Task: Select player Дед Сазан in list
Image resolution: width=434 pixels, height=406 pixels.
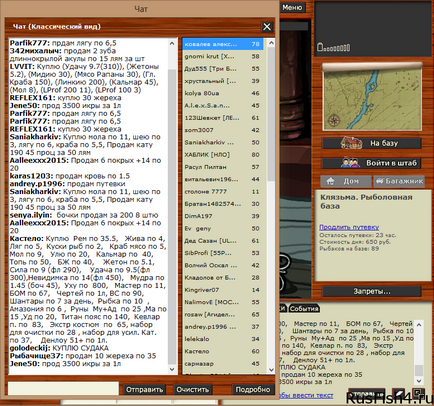Action: coord(223,241)
